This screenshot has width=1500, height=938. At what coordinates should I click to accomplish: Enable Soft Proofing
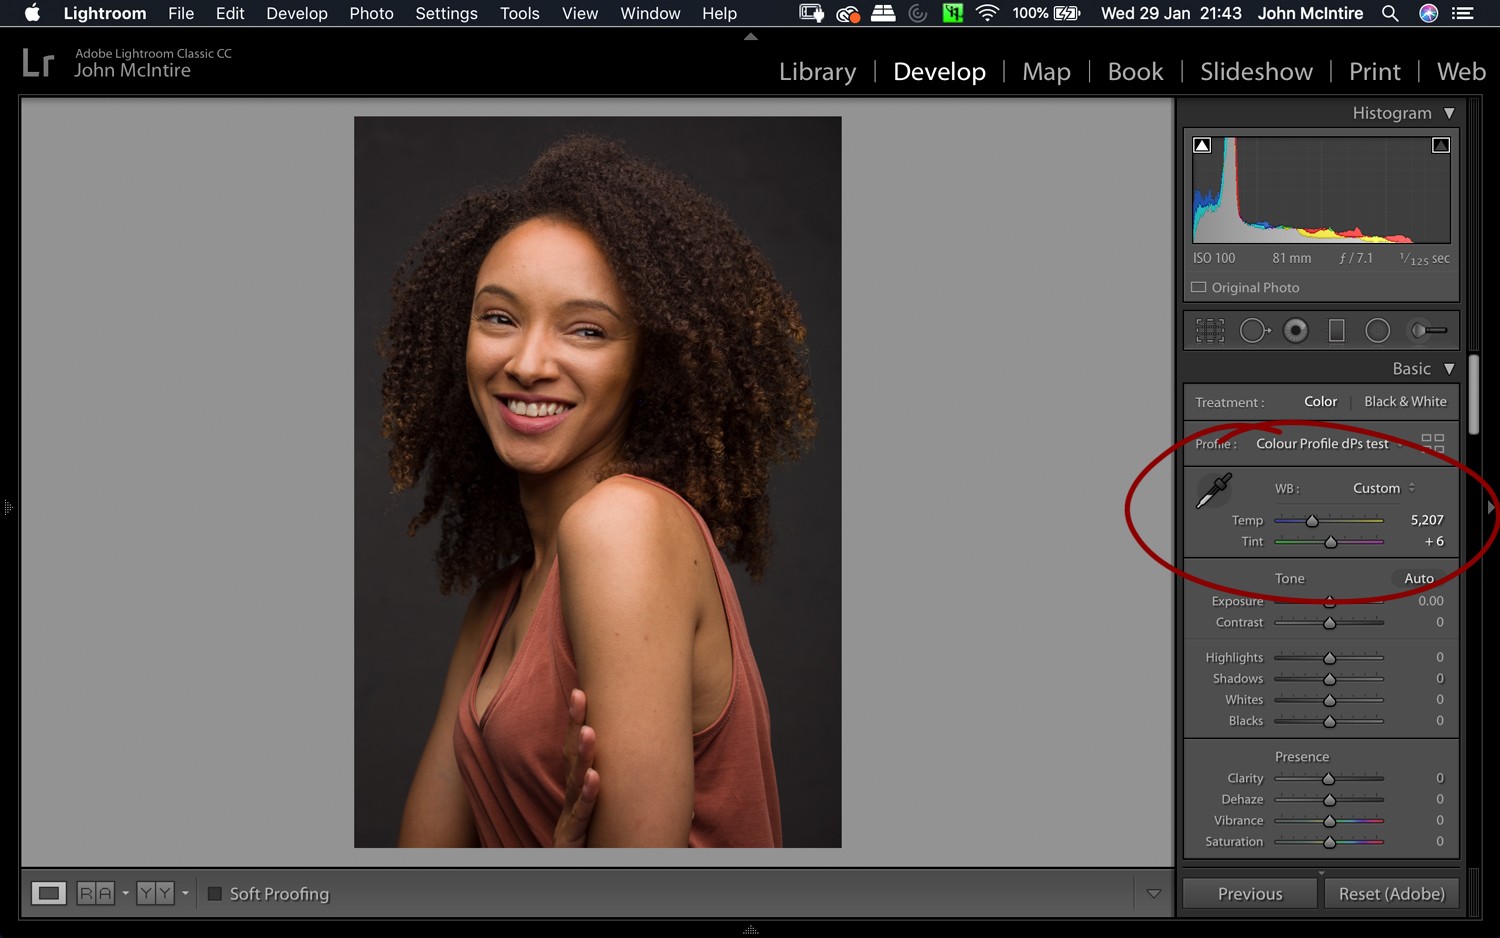[x=213, y=894]
